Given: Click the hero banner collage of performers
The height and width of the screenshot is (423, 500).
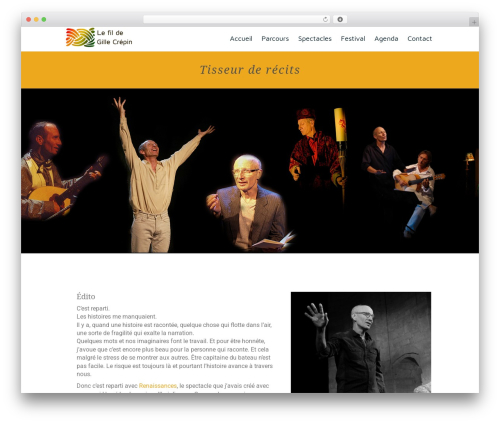Looking at the screenshot, I should (x=250, y=171).
